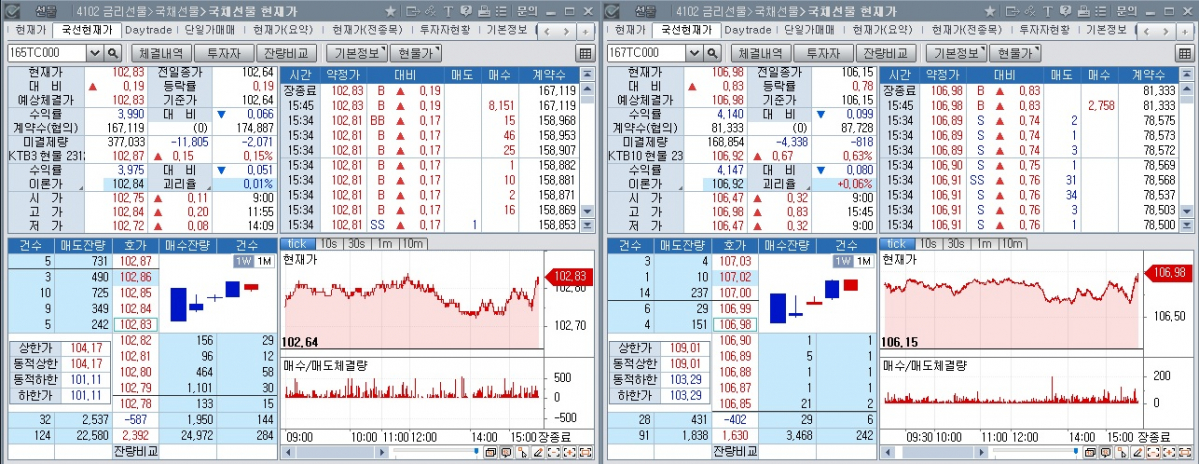
Task: Click 잔량비교 below the 165TC000 order book
Action: 135,450
